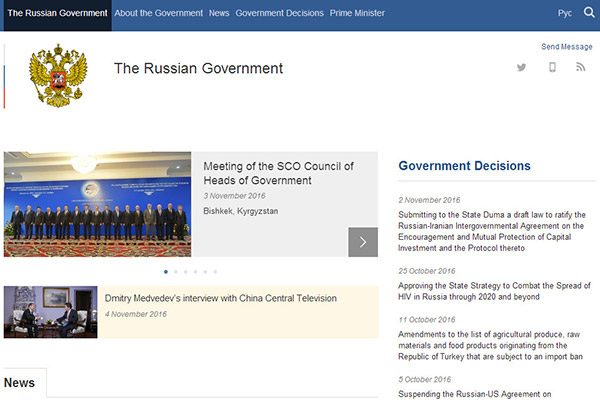Click the Send Message link

pyautogui.click(x=566, y=47)
